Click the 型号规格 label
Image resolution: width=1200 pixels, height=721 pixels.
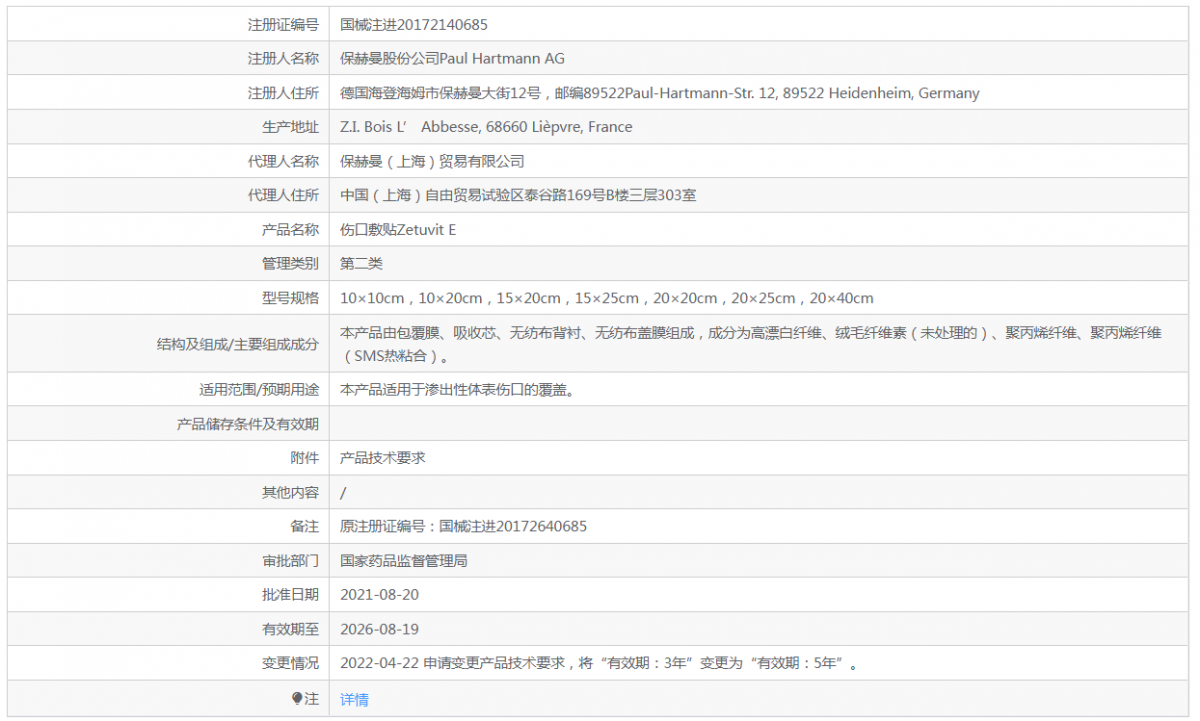290,298
